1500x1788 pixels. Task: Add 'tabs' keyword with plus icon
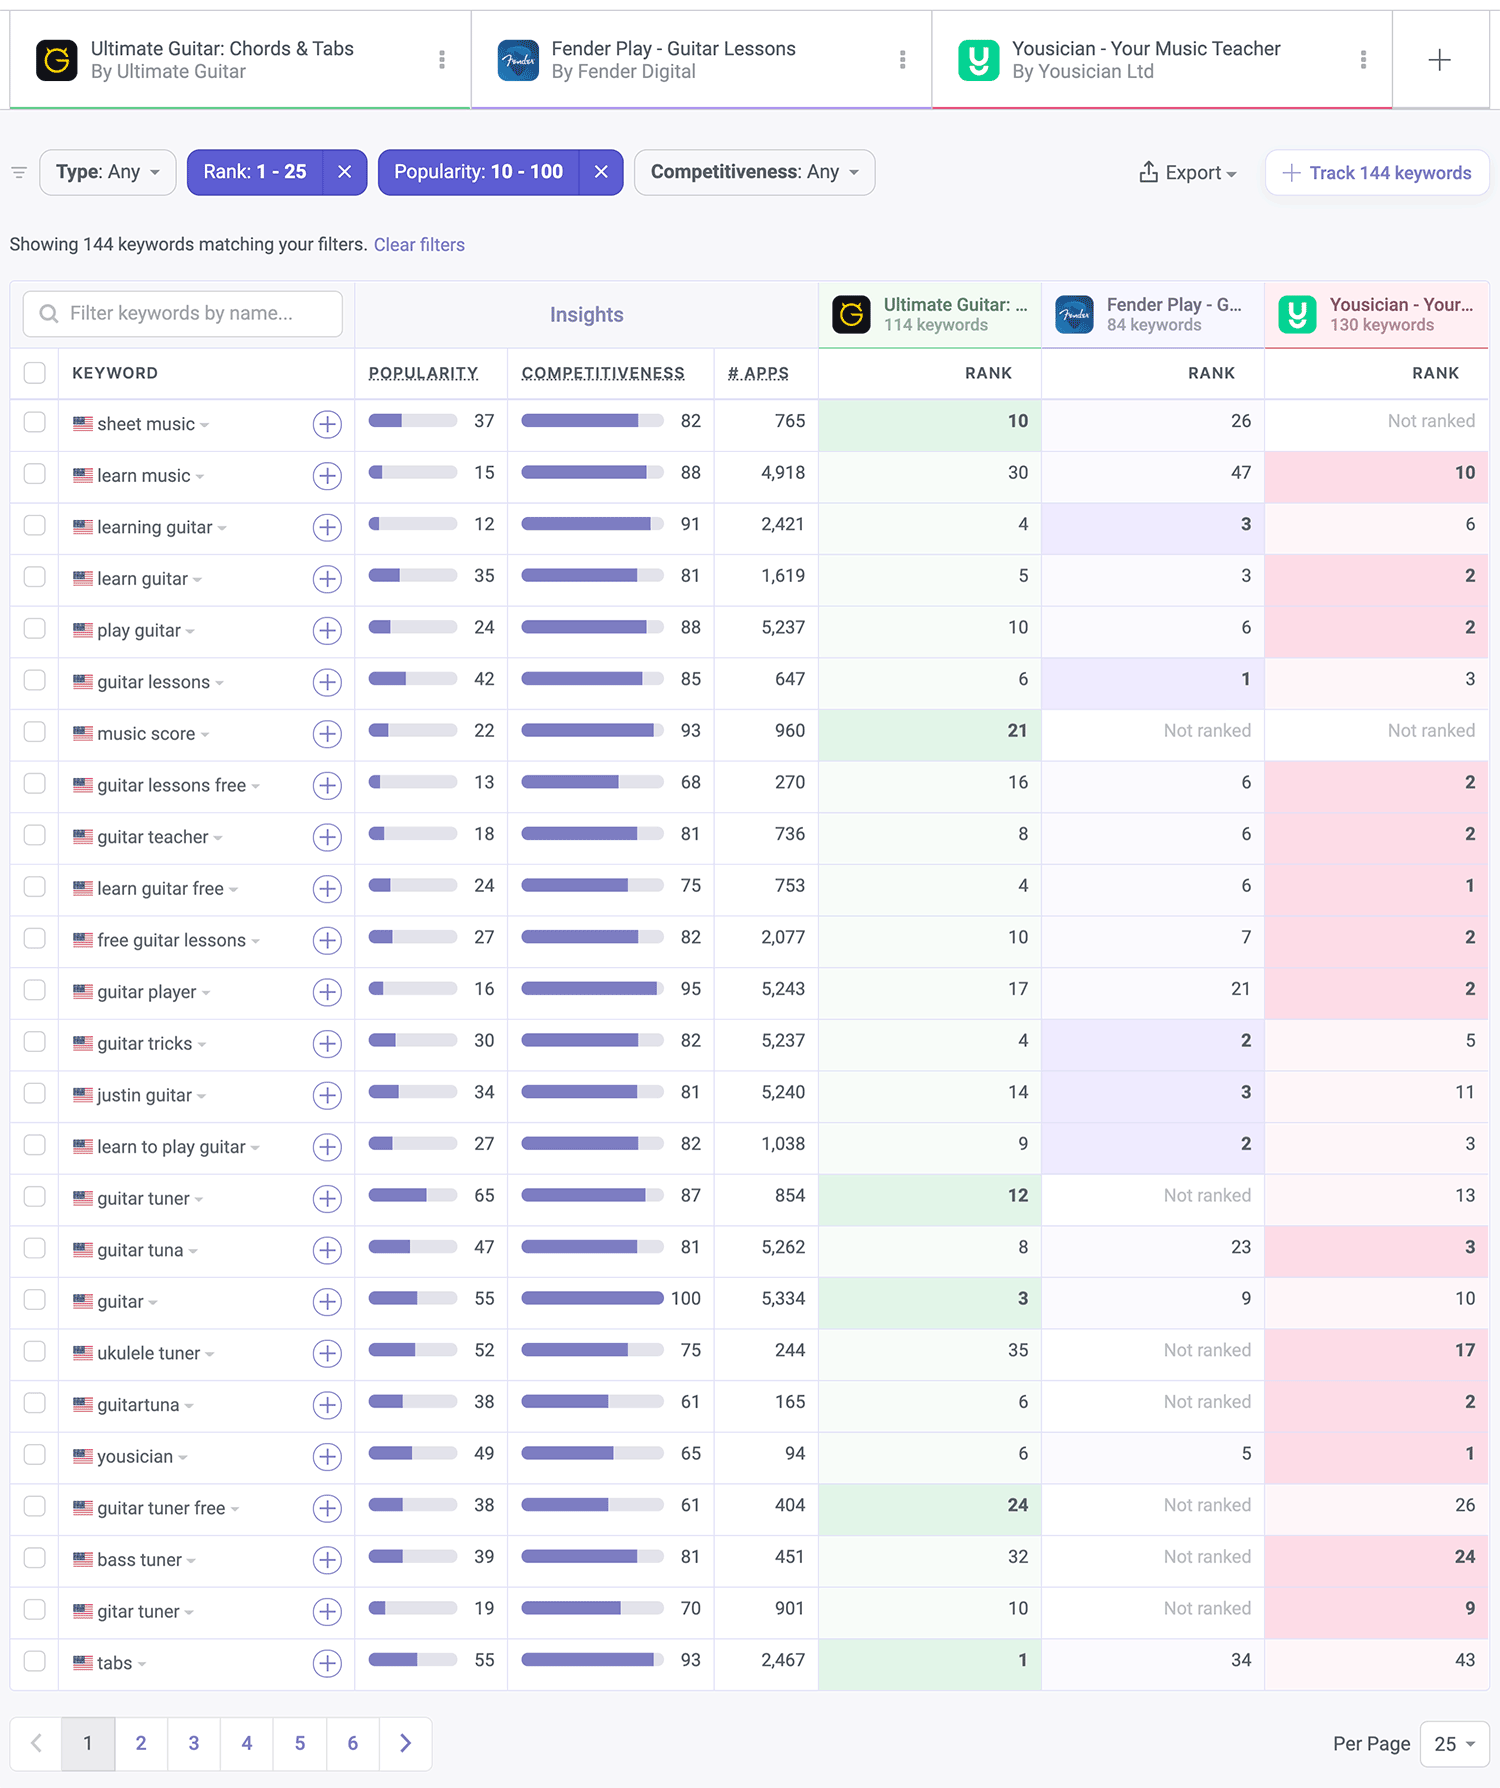[x=327, y=1663]
